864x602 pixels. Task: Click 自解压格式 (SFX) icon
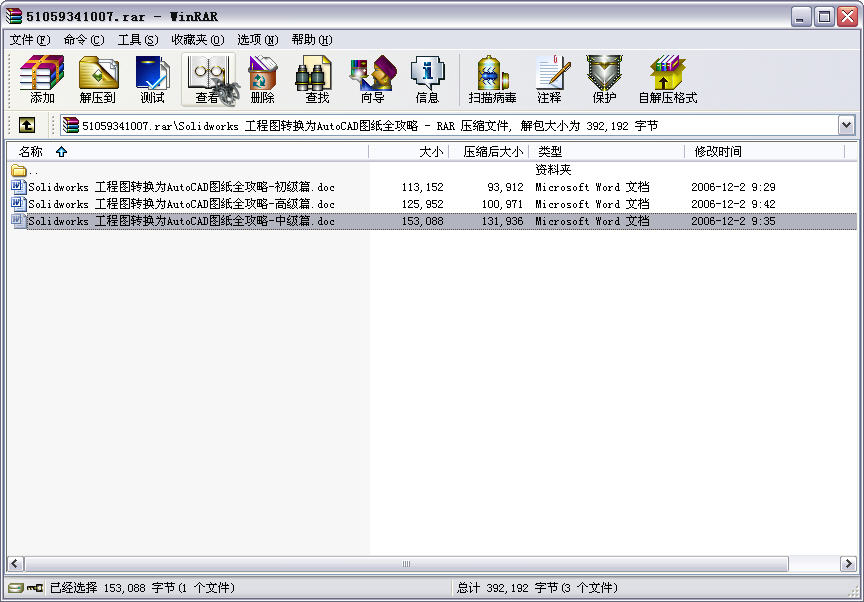point(668,80)
